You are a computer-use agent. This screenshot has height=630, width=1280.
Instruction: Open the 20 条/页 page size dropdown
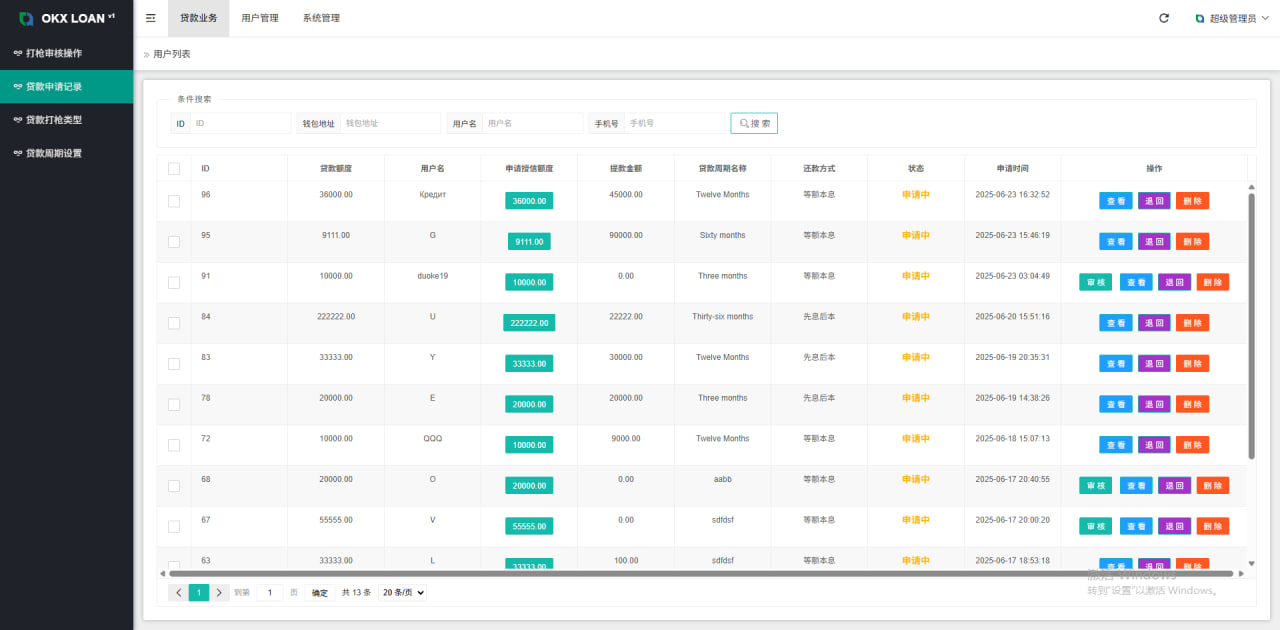(402, 592)
